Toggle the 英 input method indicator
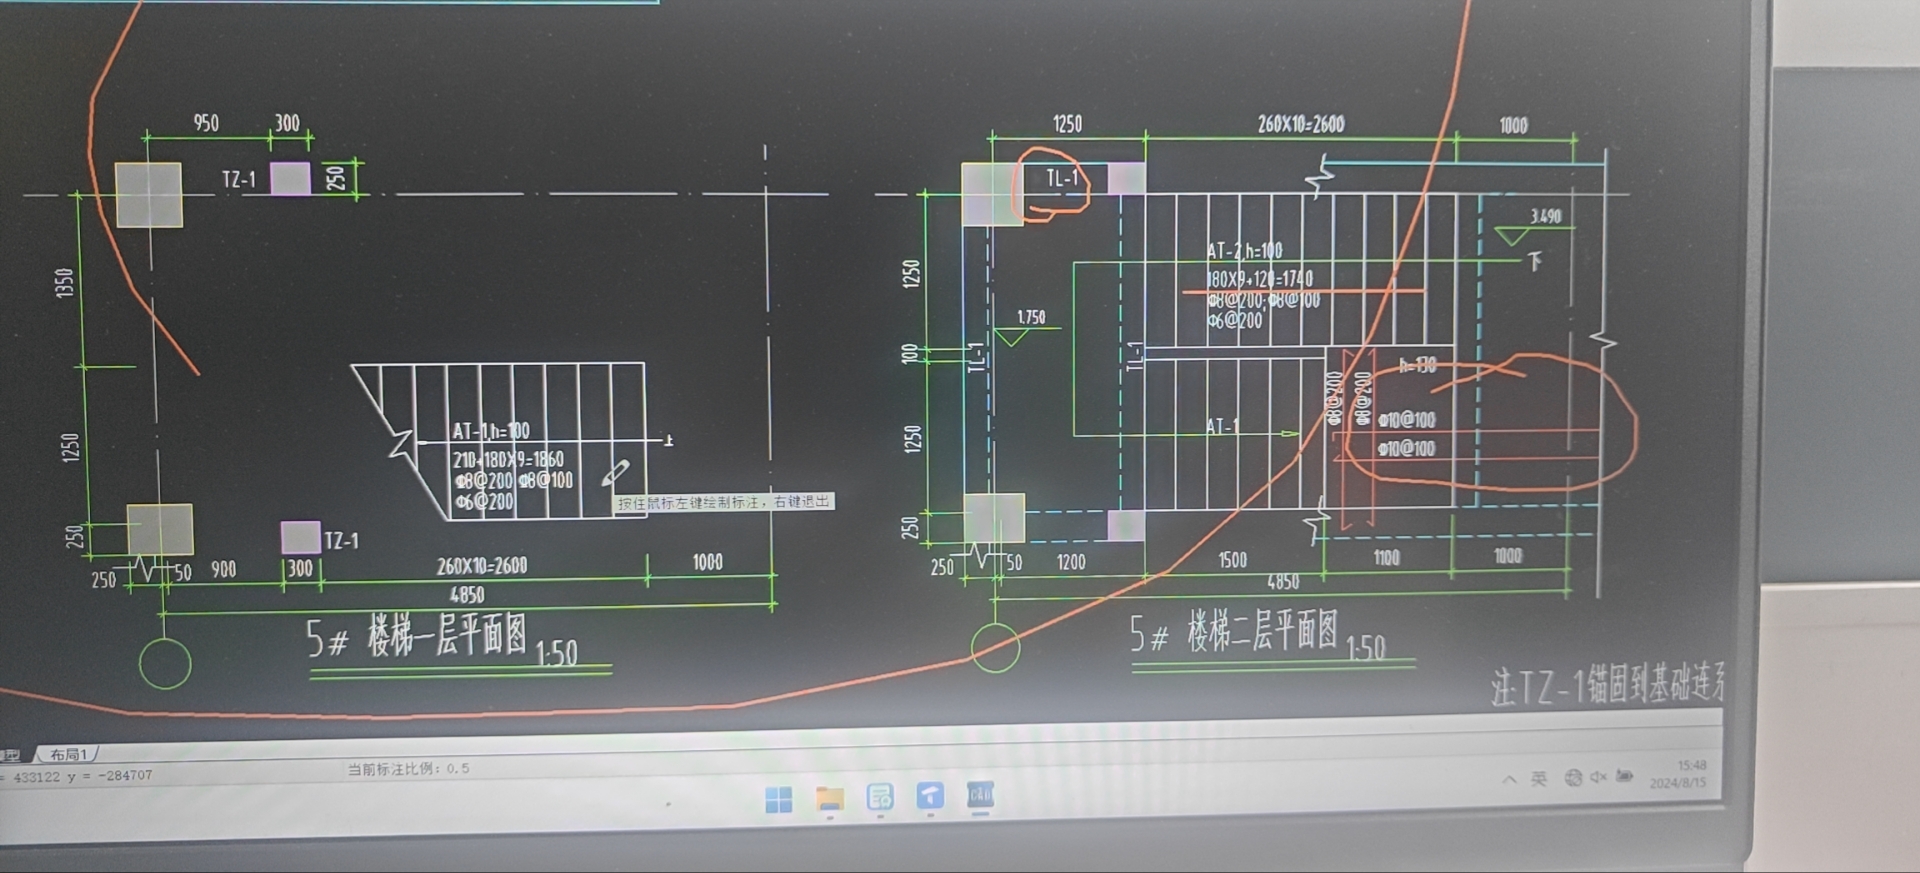This screenshot has height=873, width=1920. 1539,778
